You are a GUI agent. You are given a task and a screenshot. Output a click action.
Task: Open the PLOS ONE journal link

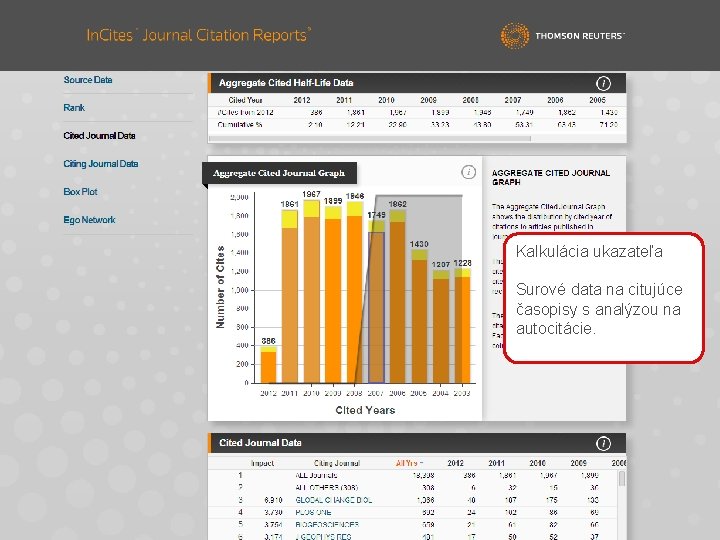pos(313,512)
